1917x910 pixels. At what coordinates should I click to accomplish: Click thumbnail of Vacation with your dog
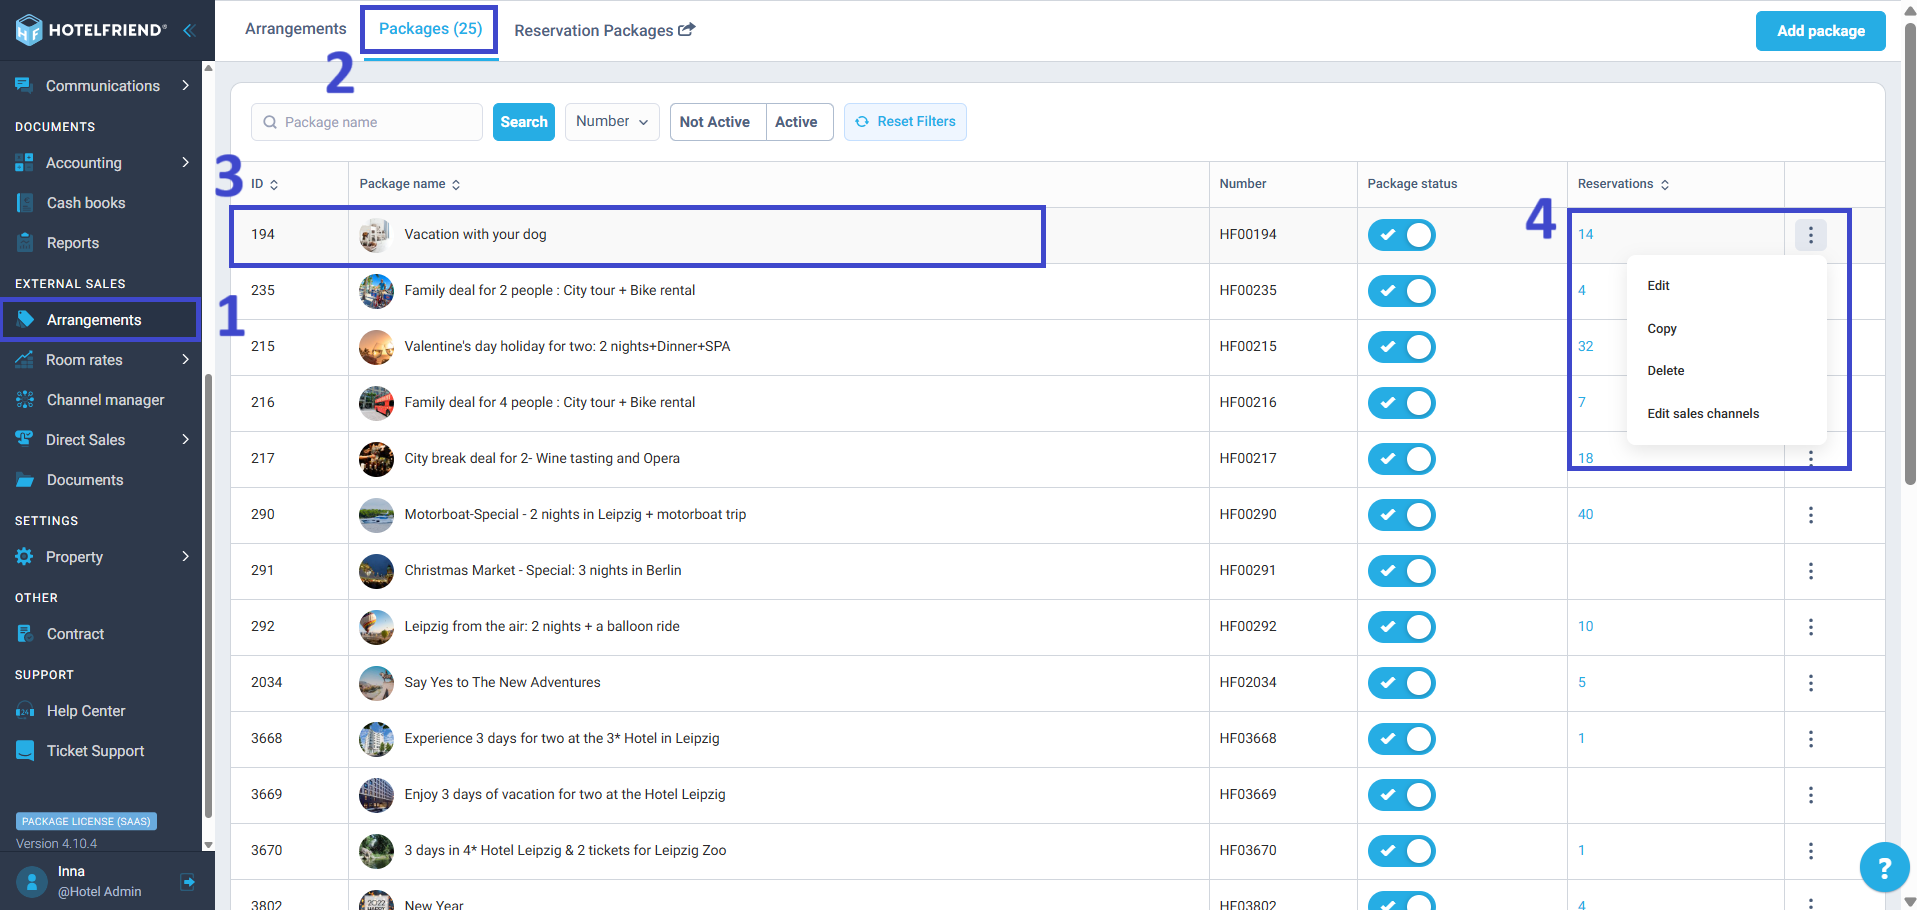point(376,235)
